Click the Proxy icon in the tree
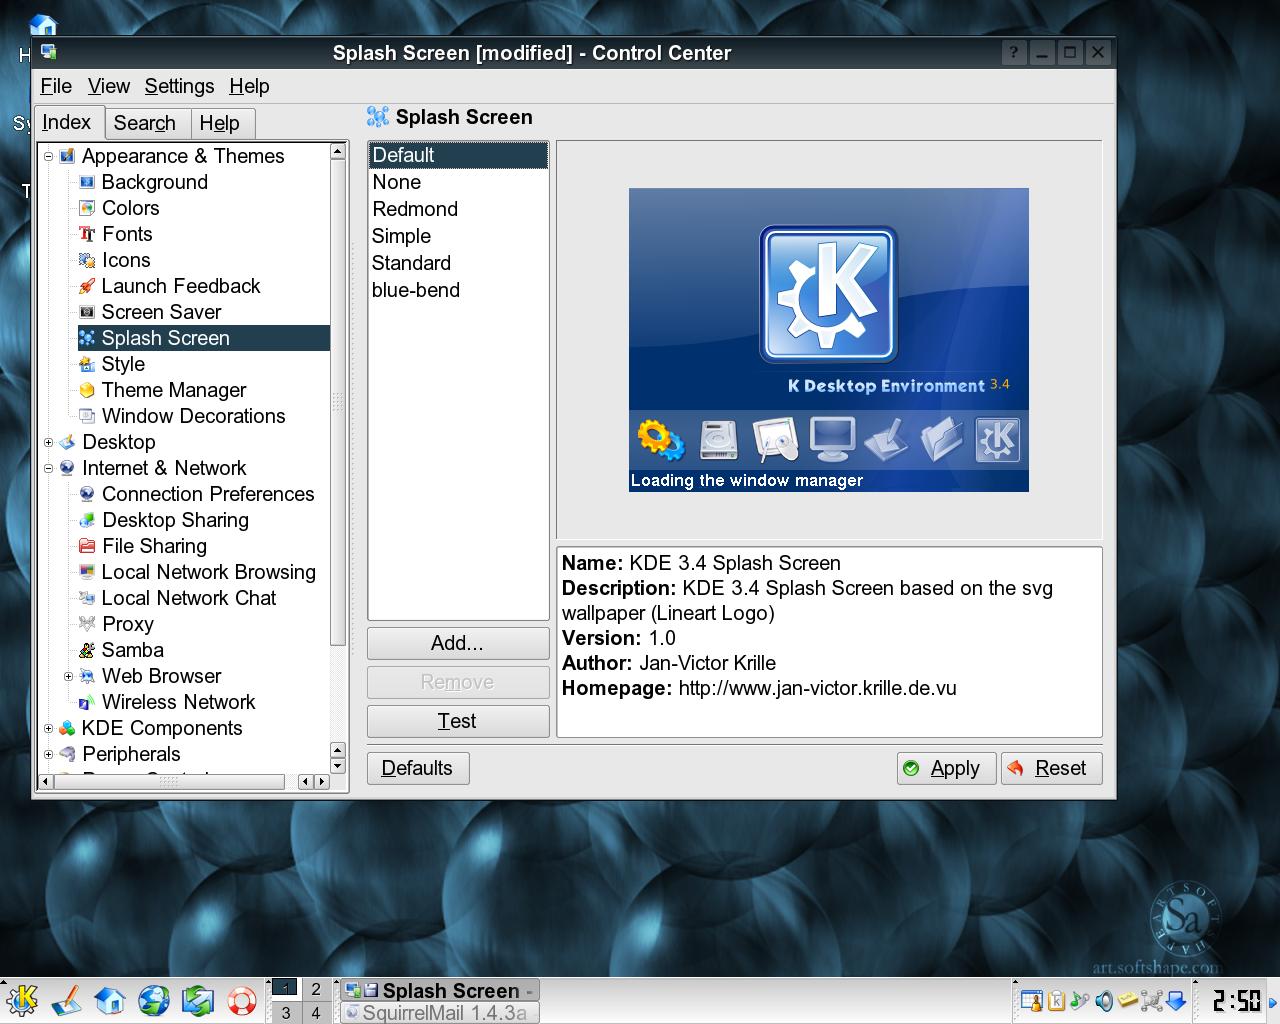Image resolution: width=1280 pixels, height=1024 pixels. 87,624
